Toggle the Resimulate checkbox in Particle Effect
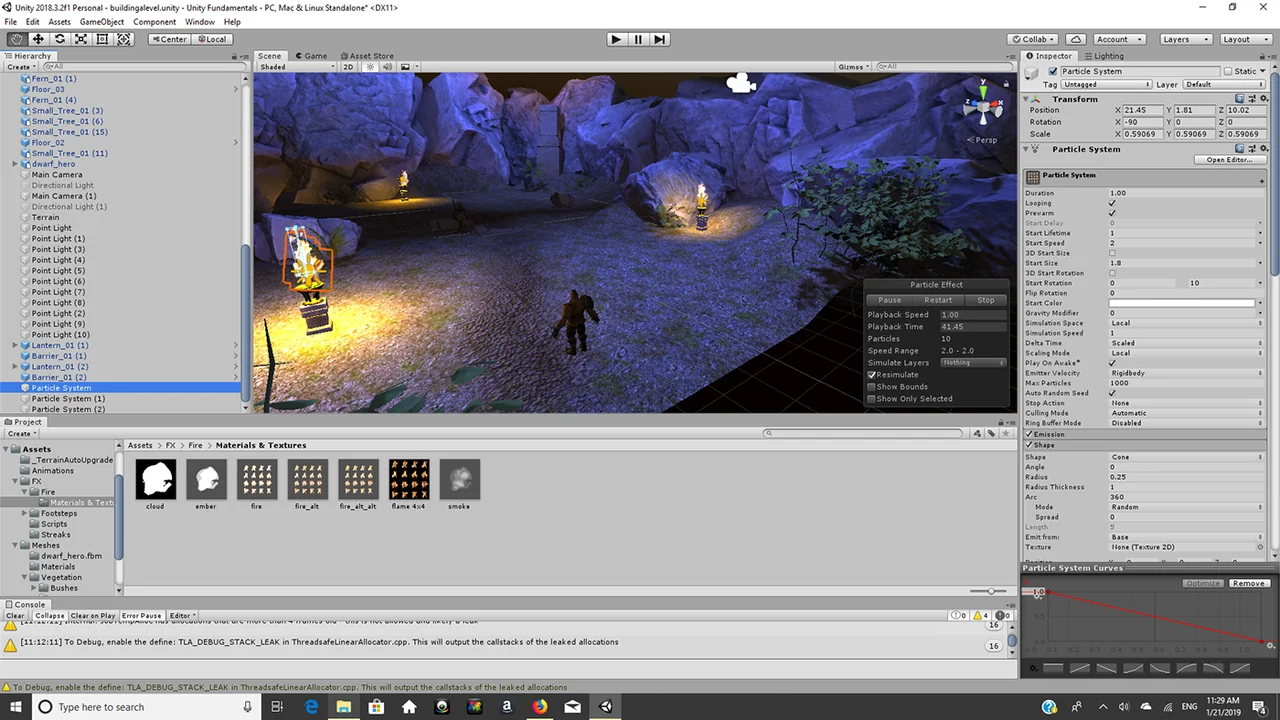 (x=872, y=375)
